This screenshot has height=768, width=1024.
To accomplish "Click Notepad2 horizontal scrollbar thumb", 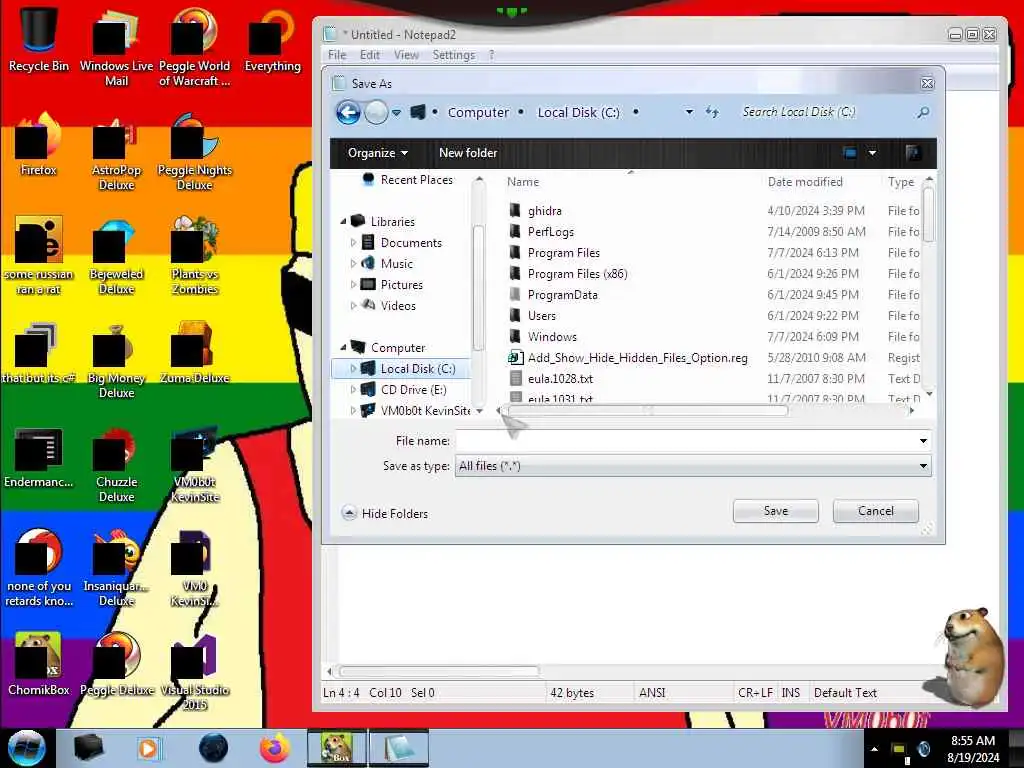I will [x=439, y=671].
